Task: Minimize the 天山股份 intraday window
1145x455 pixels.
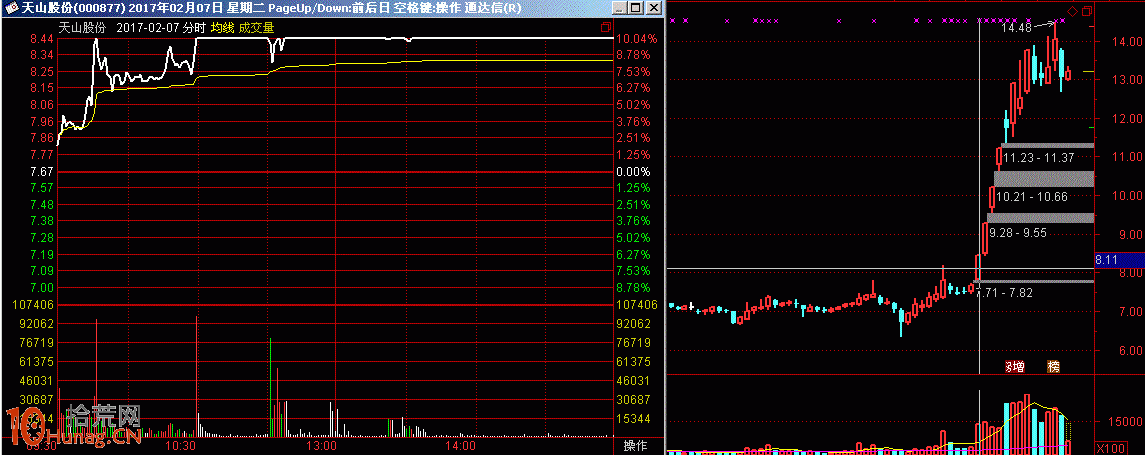Action: click(620, 8)
